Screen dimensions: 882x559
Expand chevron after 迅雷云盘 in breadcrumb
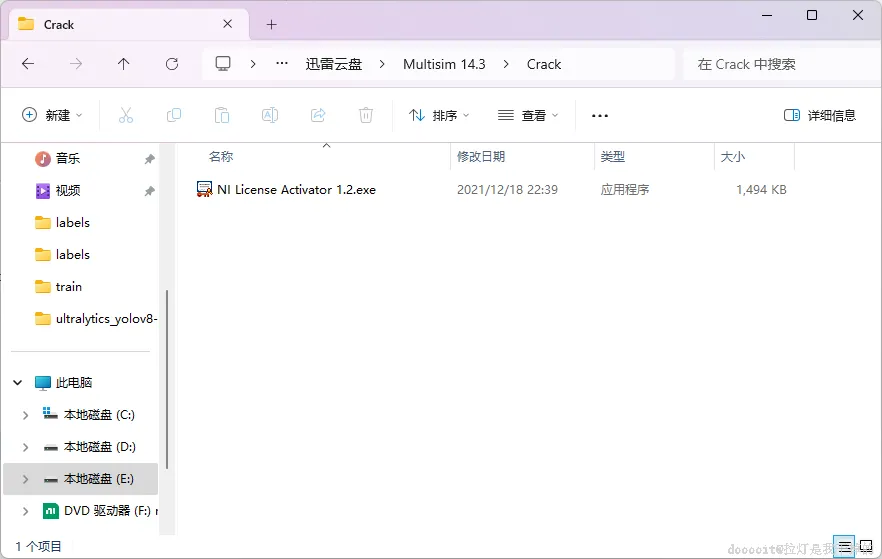[x=382, y=64]
